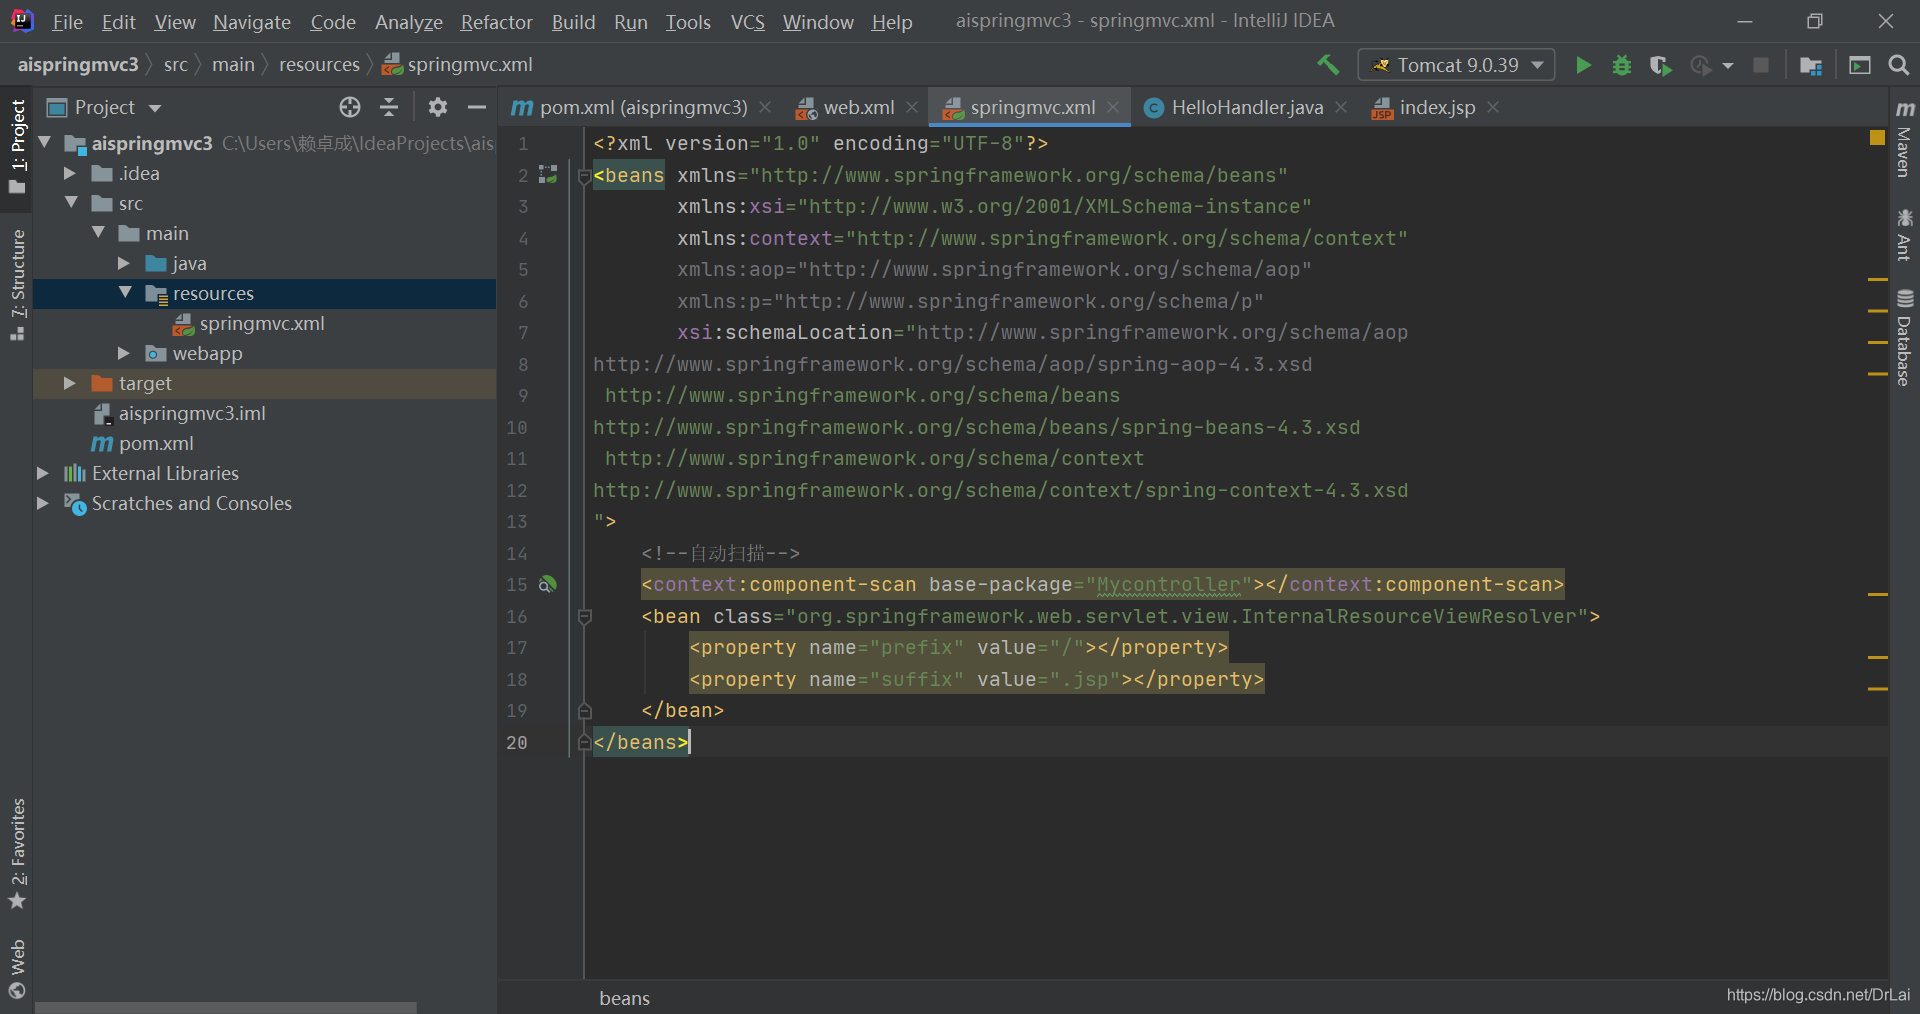Collapse the src folder

click(x=71, y=203)
